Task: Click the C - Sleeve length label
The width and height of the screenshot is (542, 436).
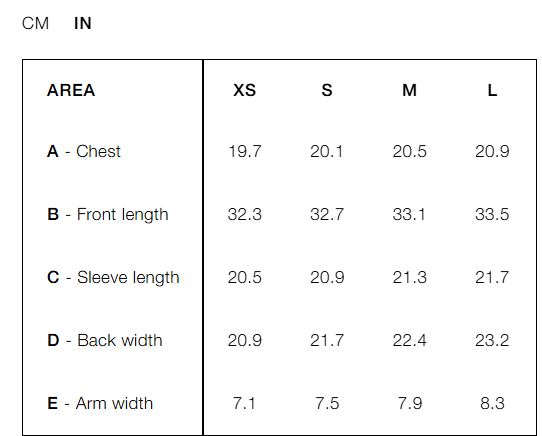Action: point(113,277)
